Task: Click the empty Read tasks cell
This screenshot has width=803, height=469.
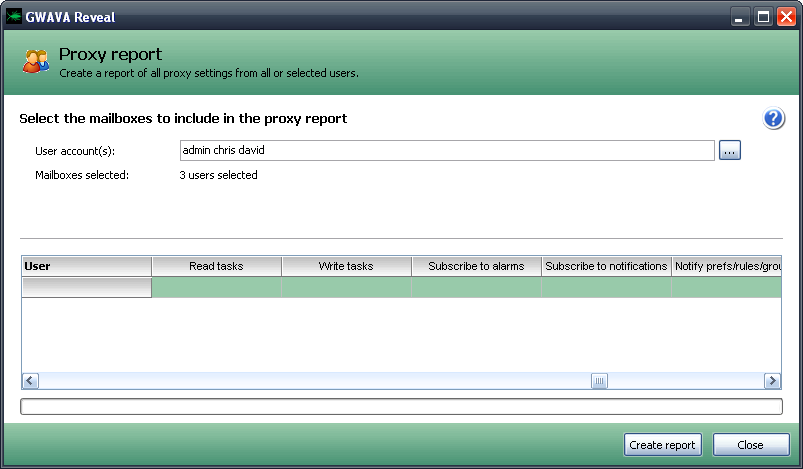Action: pyautogui.click(x=216, y=287)
